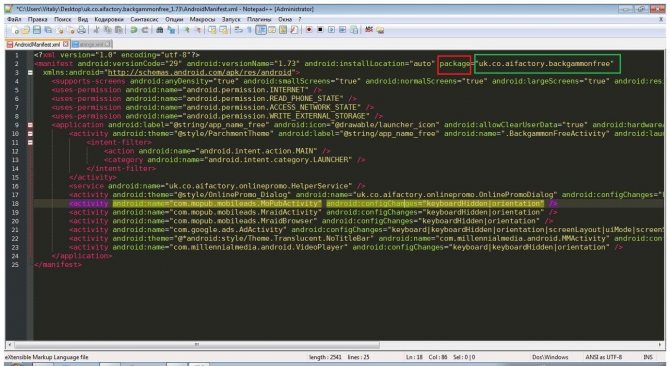Open the Replace dialog toolbar icon
The height and width of the screenshot is (366, 670).
click(171, 30)
